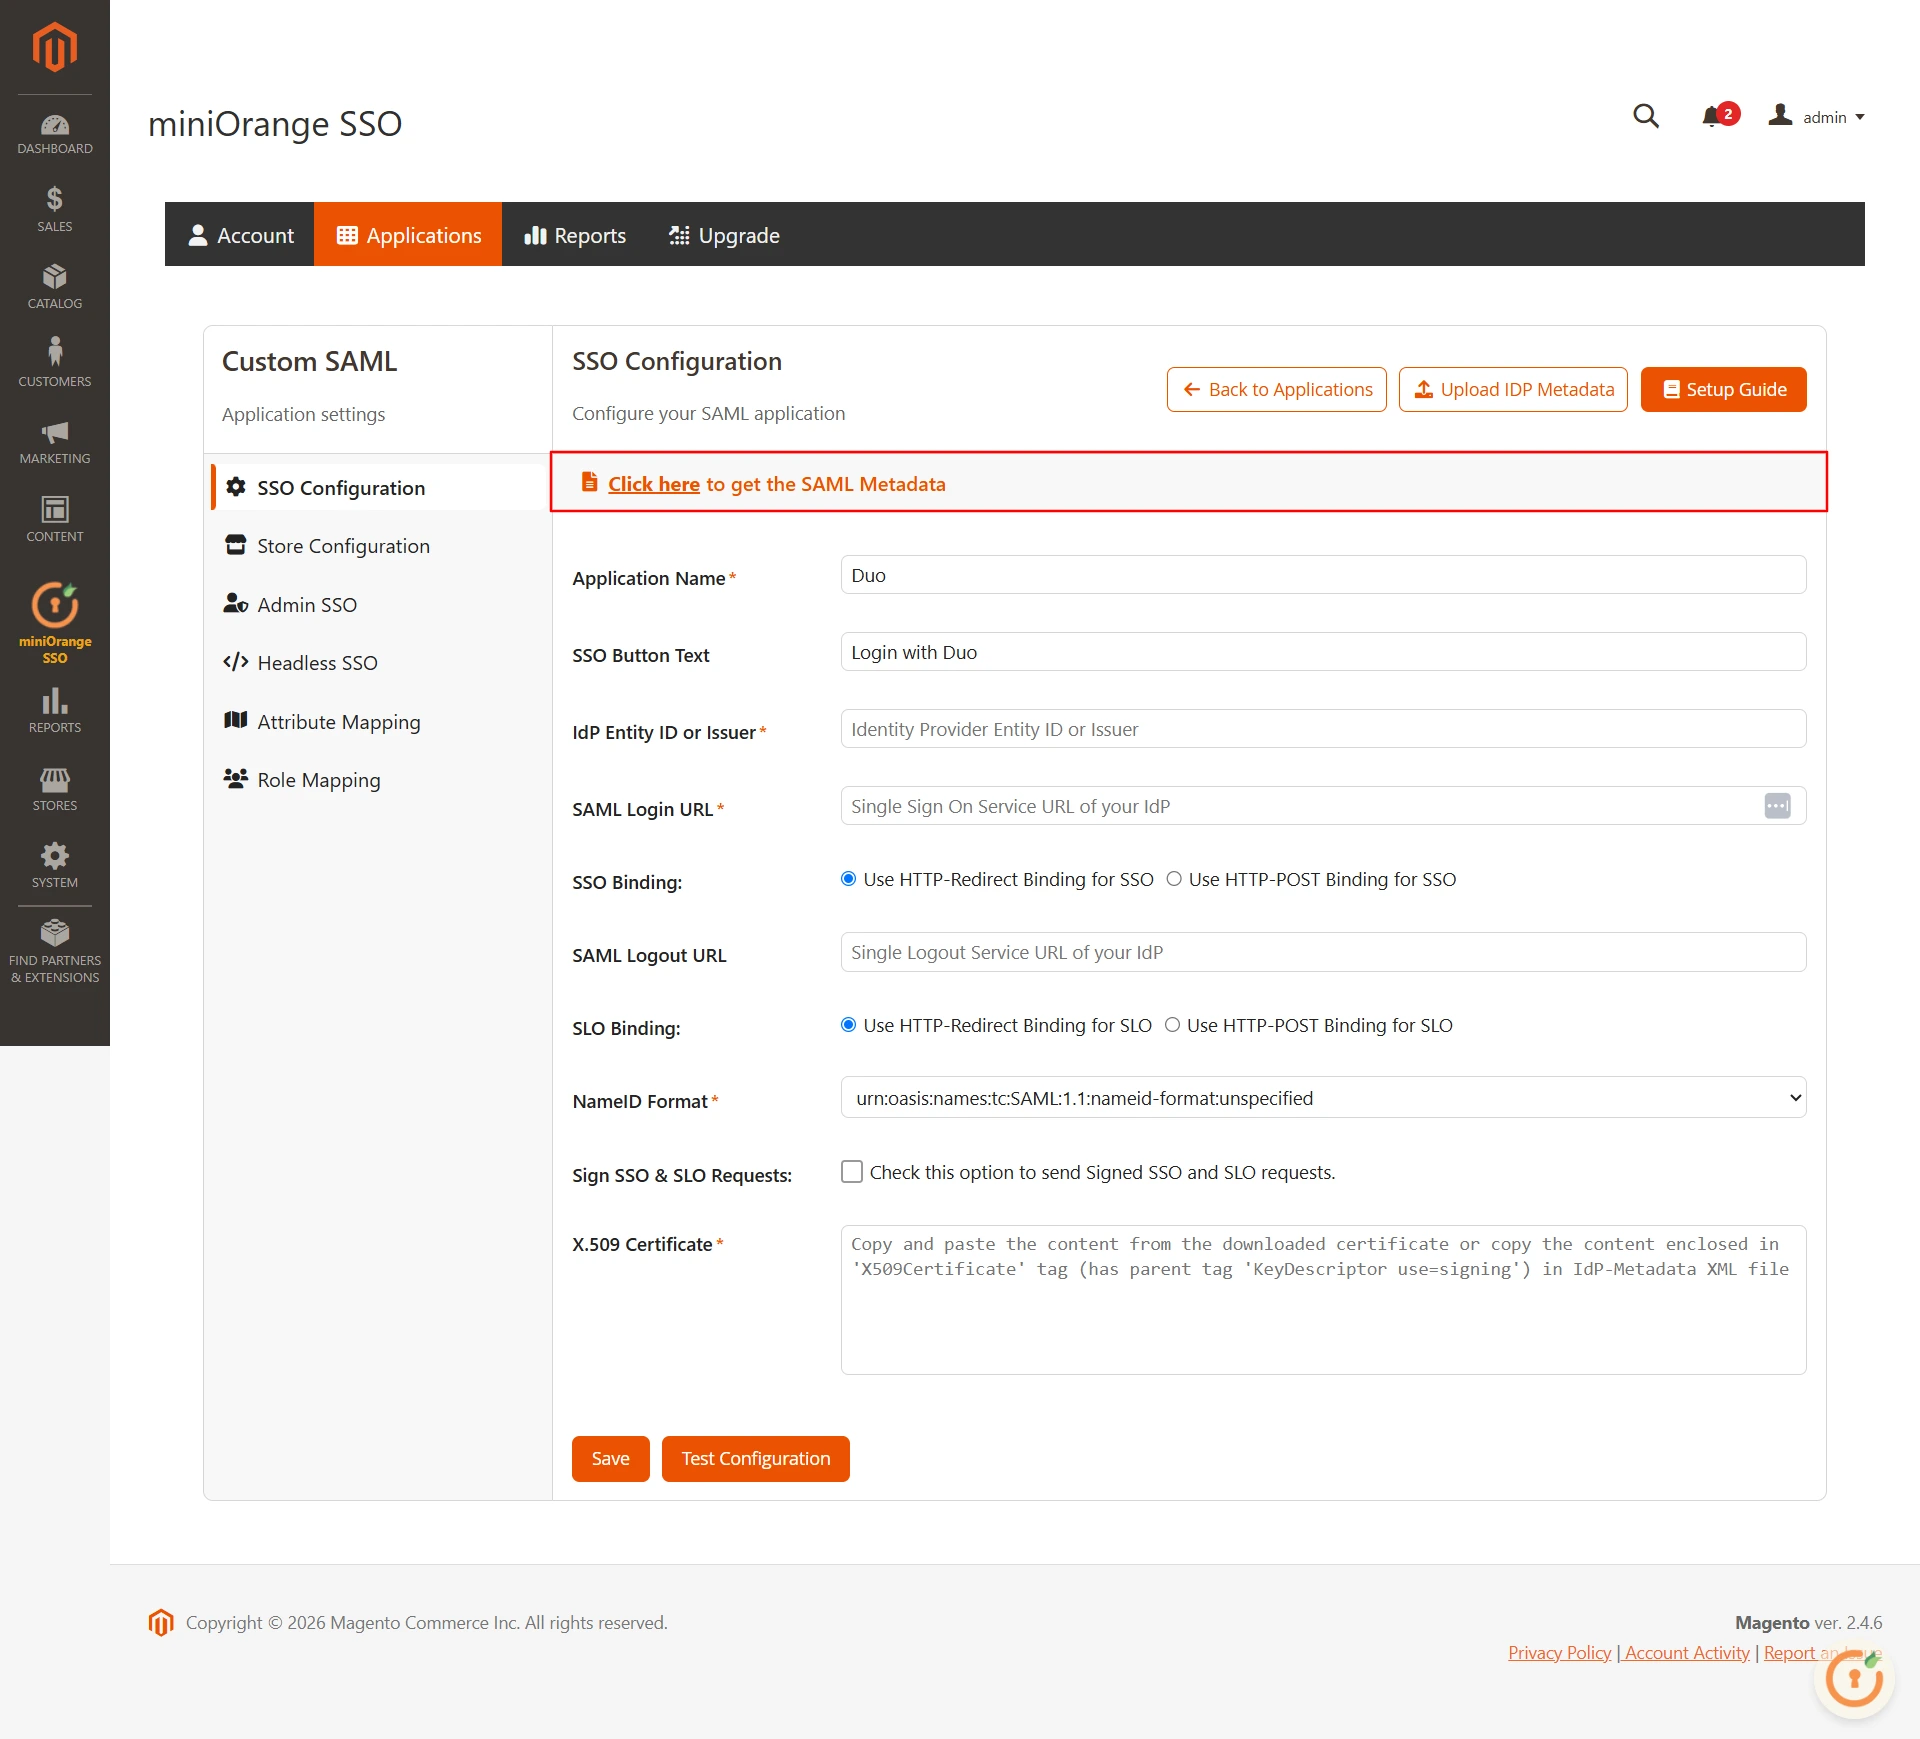
Task: Click the document icon beside Click here
Action: [x=590, y=482]
